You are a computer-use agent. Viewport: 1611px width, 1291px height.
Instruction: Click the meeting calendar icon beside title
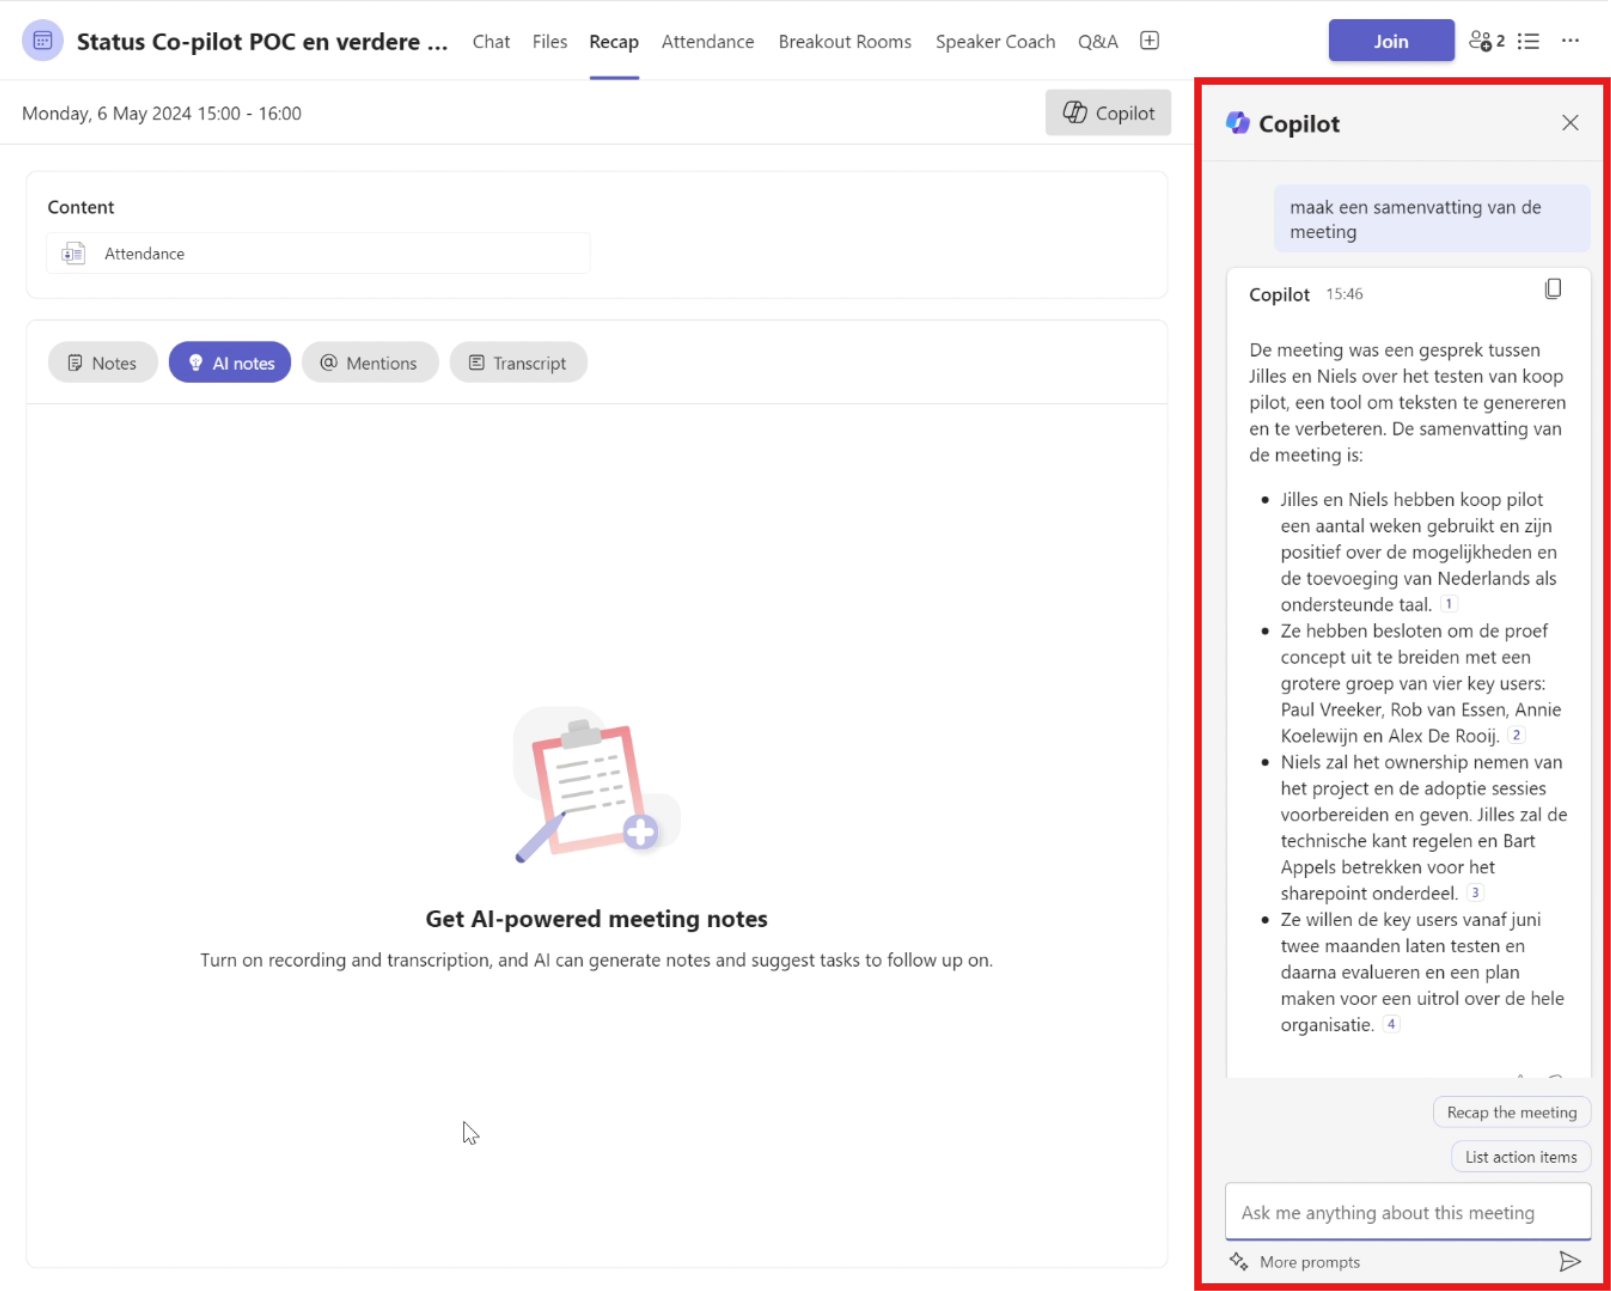coord(42,41)
